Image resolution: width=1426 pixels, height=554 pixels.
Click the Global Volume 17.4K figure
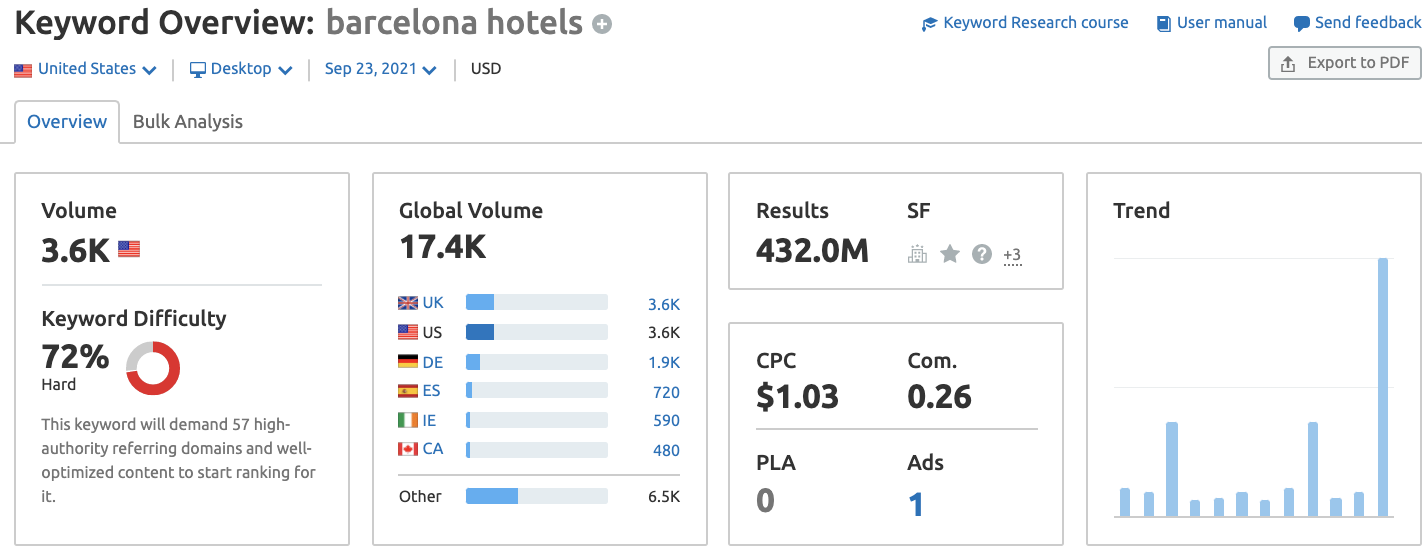click(442, 246)
